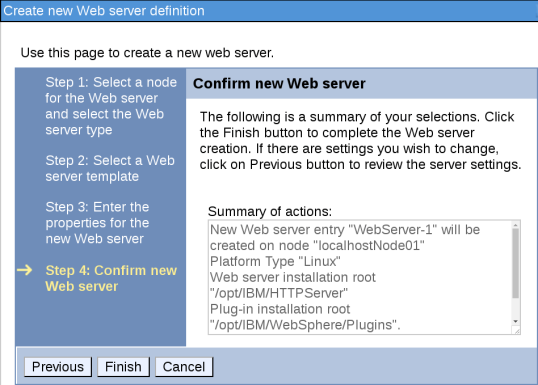Click 'created on node "localhostNode01"' line
Image resolution: width=538 pixels, height=385 pixels.
pos(317,245)
